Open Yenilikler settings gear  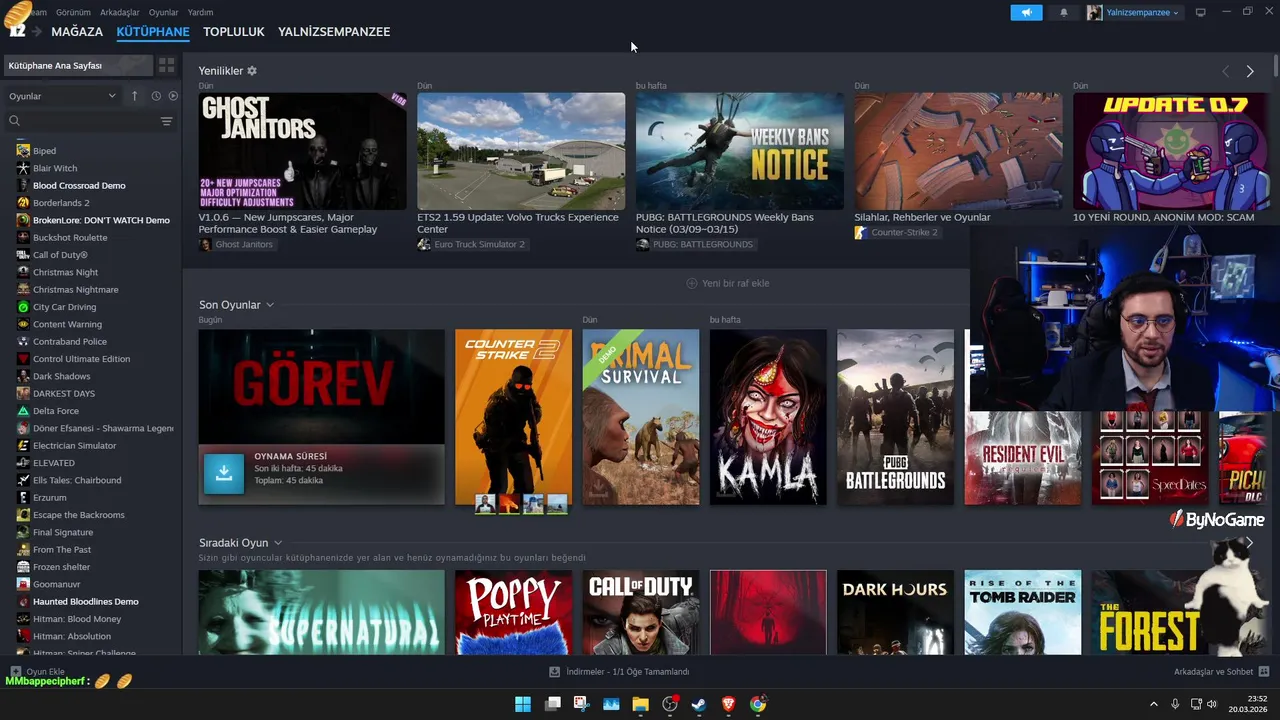tap(252, 71)
